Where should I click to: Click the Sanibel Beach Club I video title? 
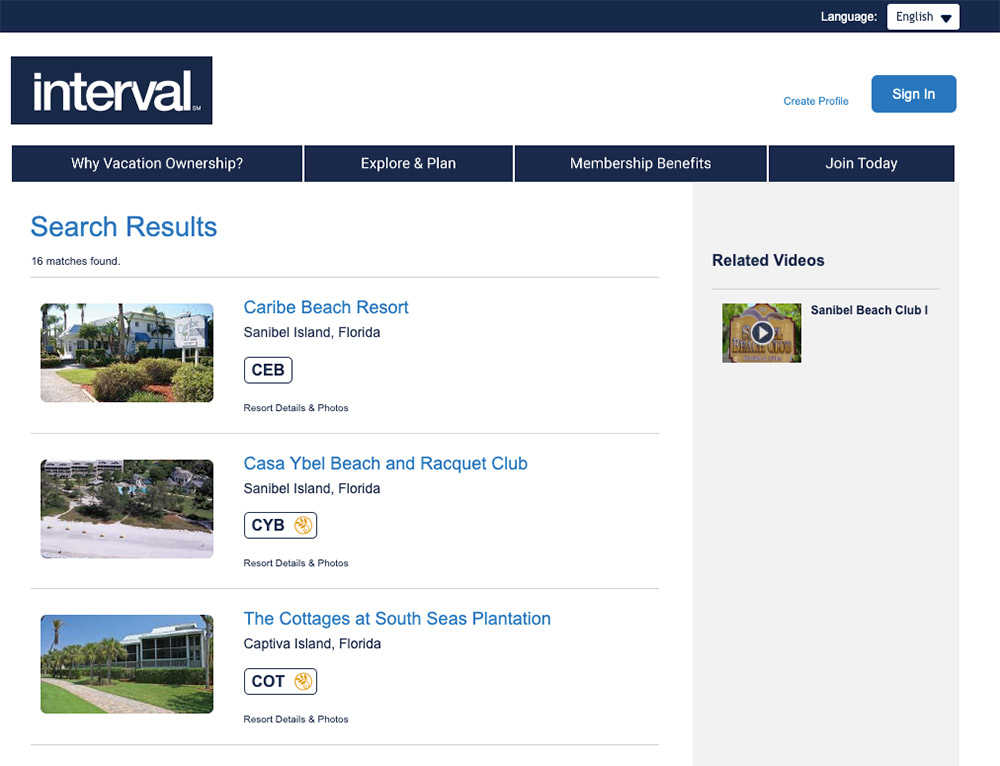click(869, 310)
